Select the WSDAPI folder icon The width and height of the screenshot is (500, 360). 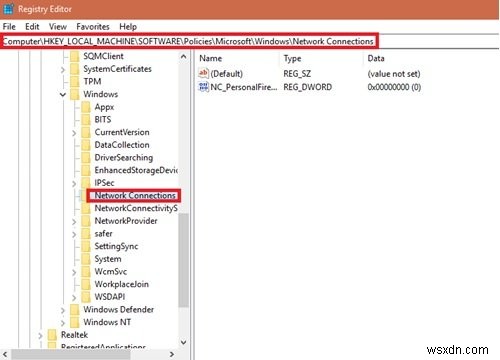click(x=86, y=297)
